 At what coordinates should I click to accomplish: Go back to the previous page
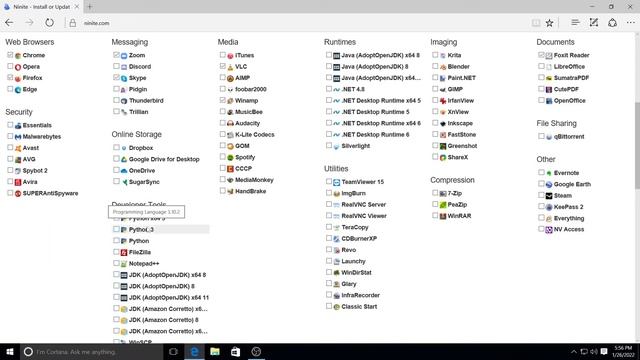[x=9, y=23]
